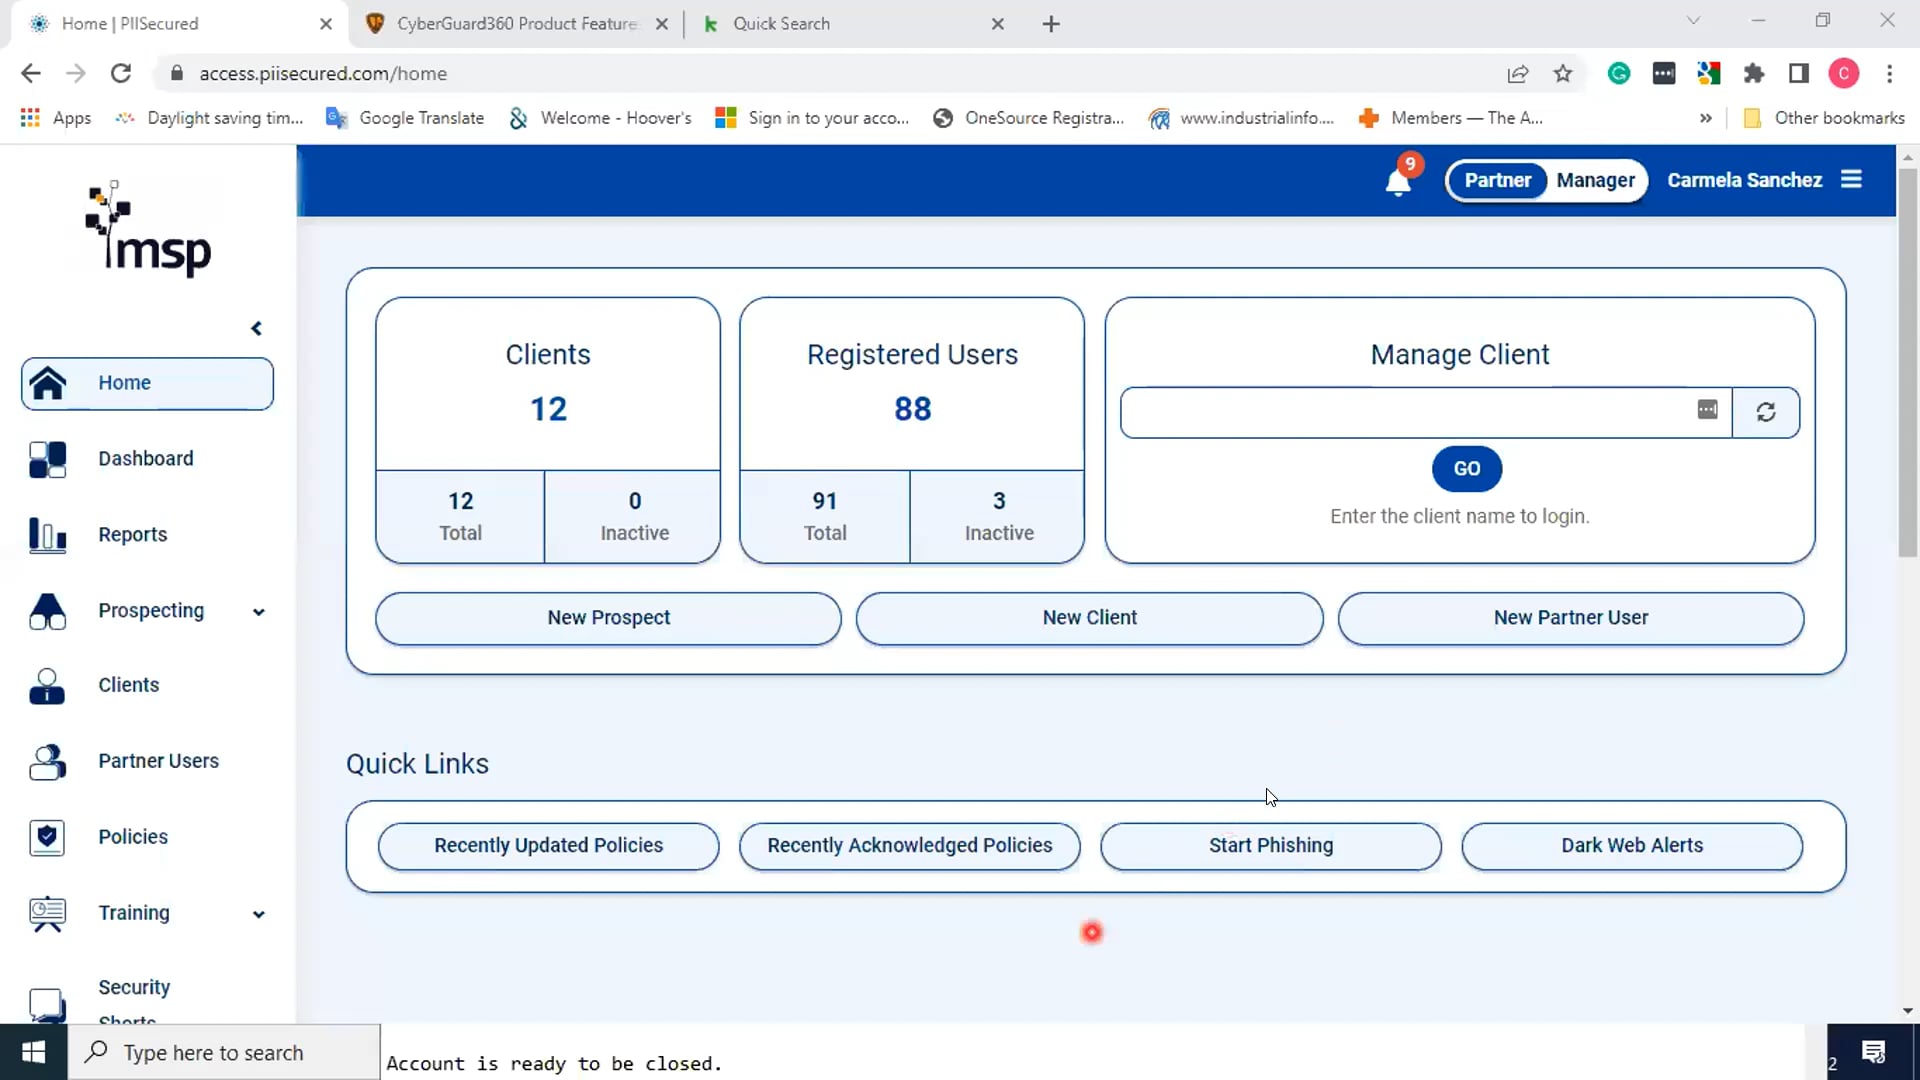
Task: Select the Partner toggle option
Action: pos(1497,181)
